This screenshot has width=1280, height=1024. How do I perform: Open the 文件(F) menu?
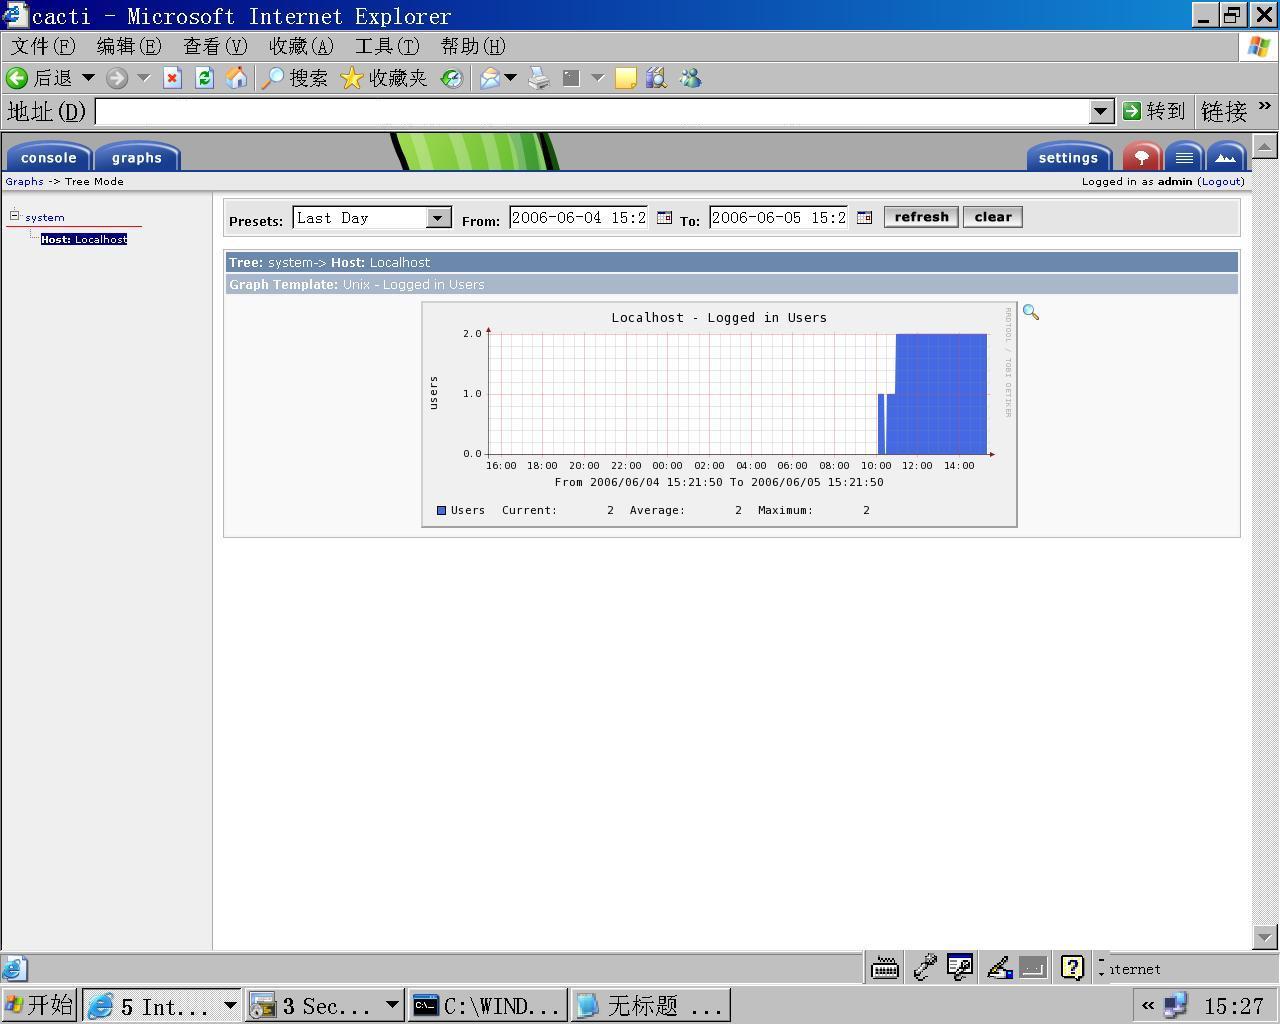(x=42, y=46)
